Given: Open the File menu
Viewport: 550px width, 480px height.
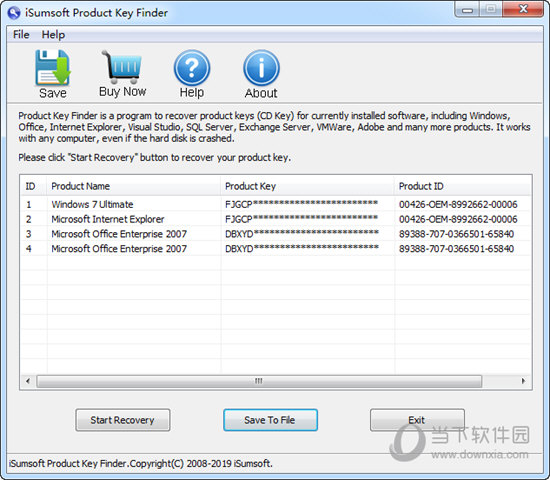Looking at the screenshot, I should [21, 35].
